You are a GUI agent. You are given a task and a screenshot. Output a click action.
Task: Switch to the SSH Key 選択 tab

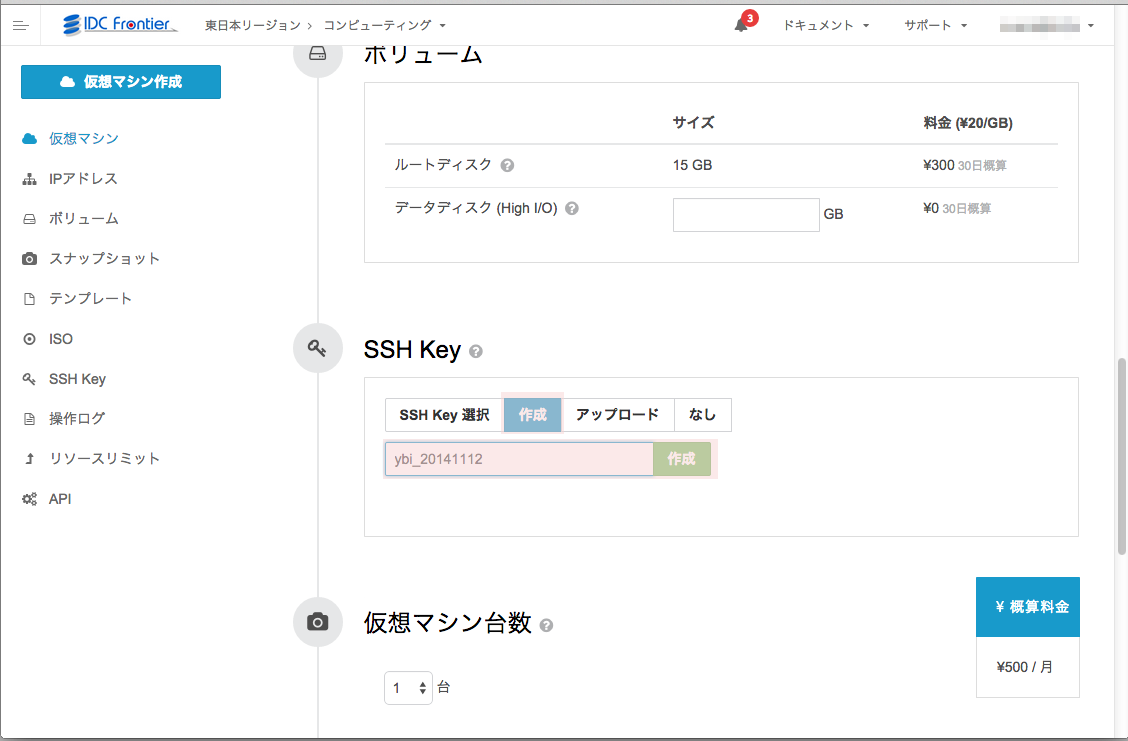(443, 414)
